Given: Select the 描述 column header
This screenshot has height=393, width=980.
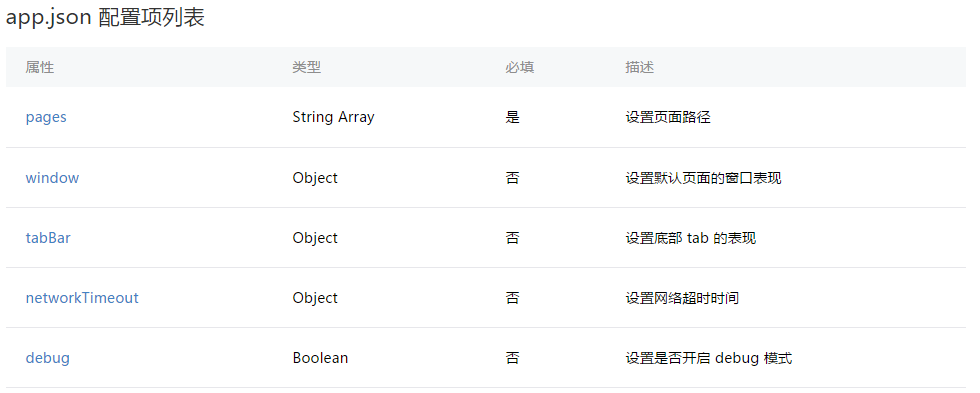Looking at the screenshot, I should [x=639, y=67].
